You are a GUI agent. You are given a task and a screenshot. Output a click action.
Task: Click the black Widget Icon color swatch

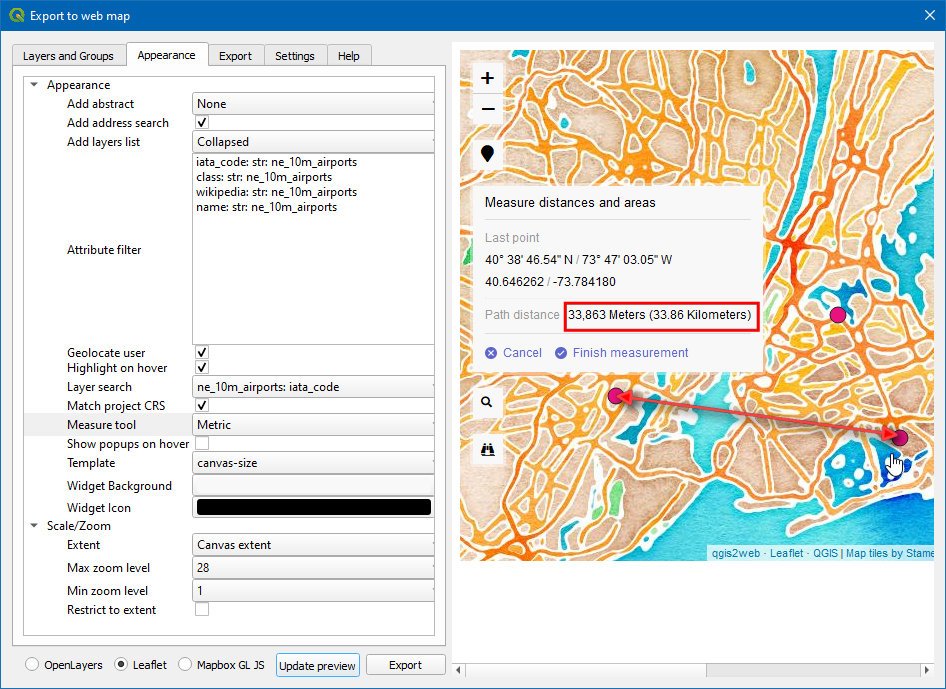313,507
